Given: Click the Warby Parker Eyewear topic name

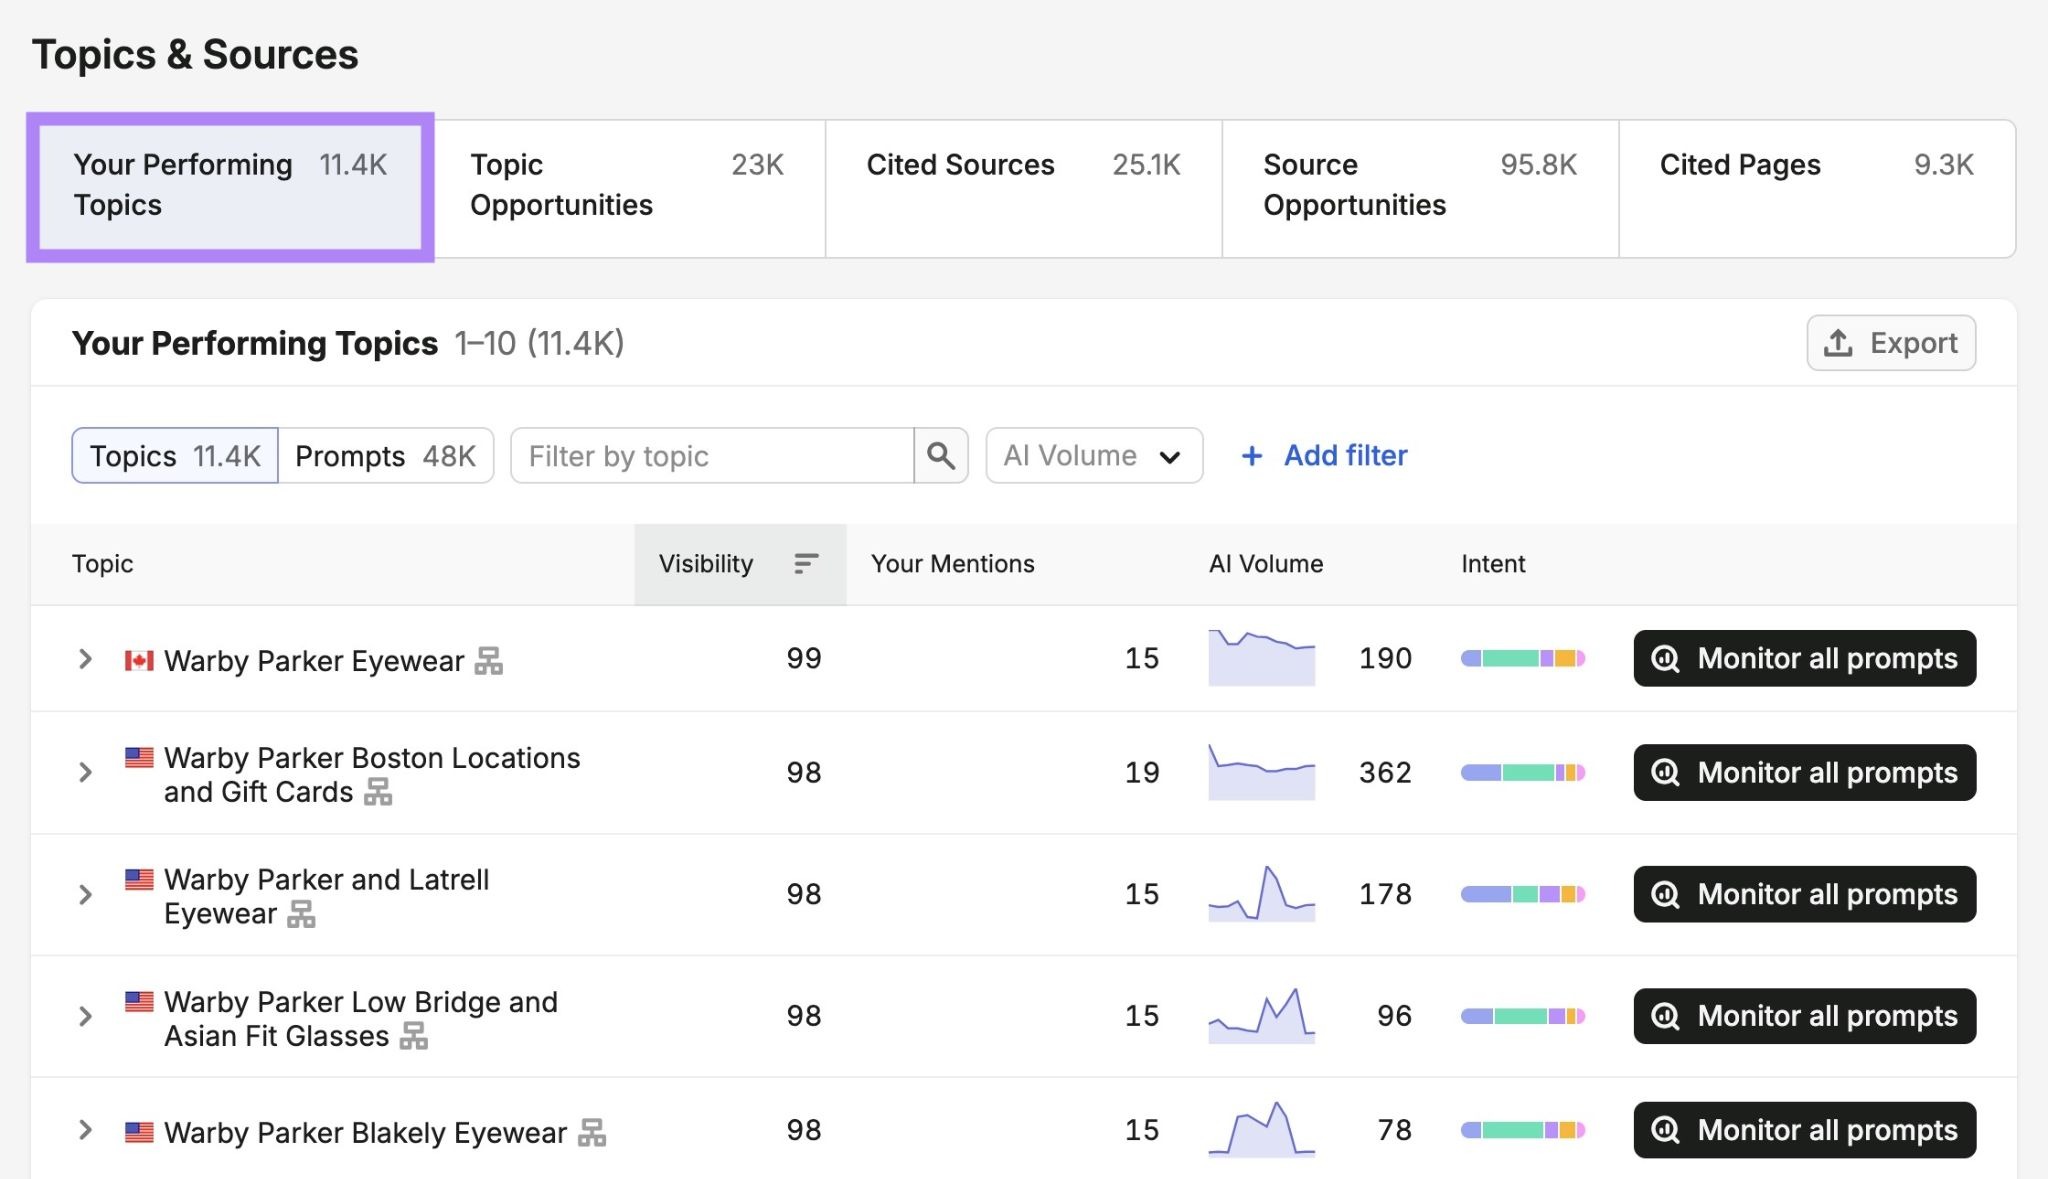Looking at the screenshot, I should [x=314, y=661].
